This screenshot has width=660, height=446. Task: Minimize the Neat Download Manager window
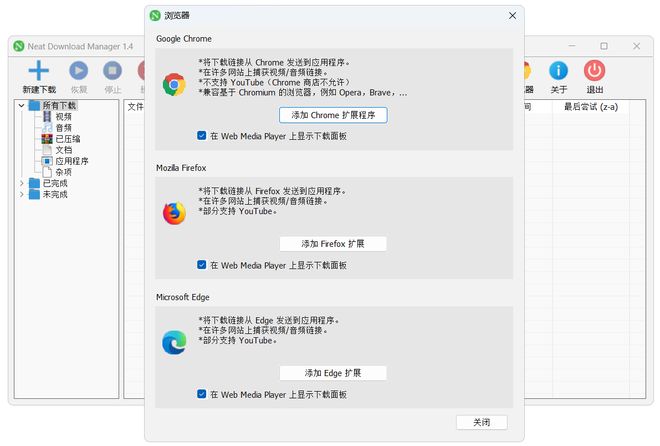pyautogui.click(x=572, y=46)
